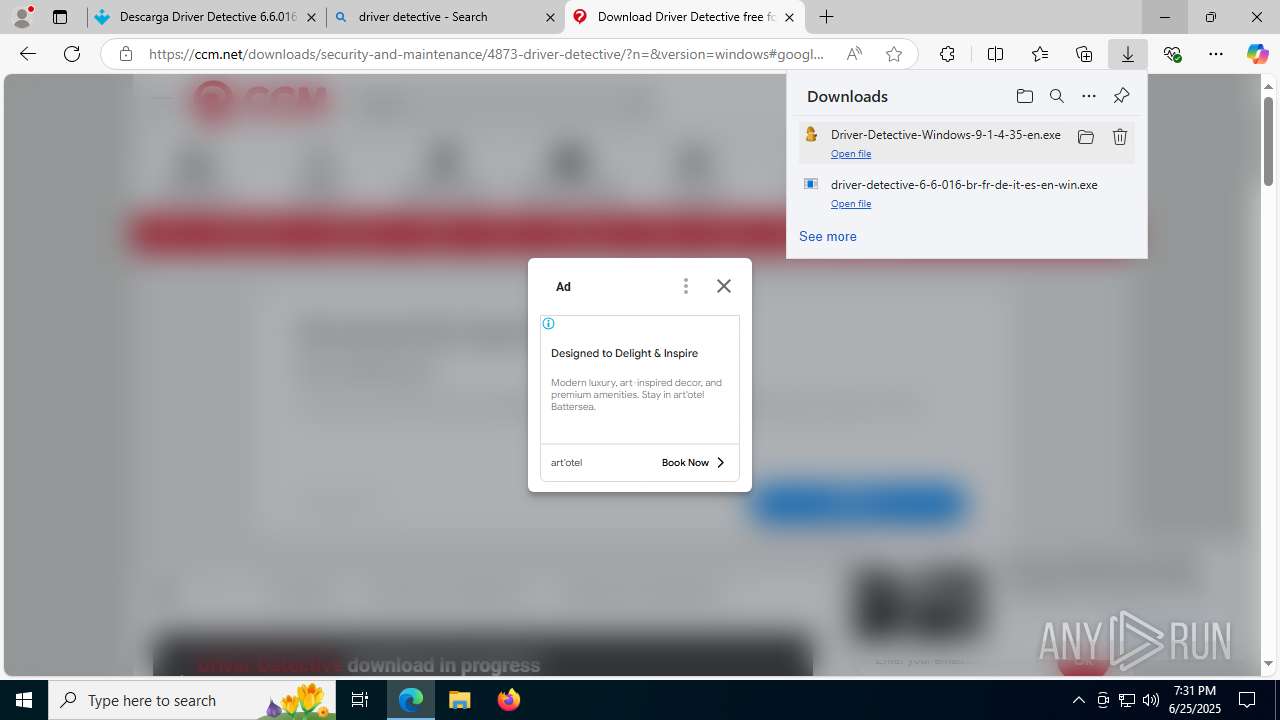Screen dimensions: 1280x720
Task: Close the Download Driver Detective tab
Action: point(789,17)
